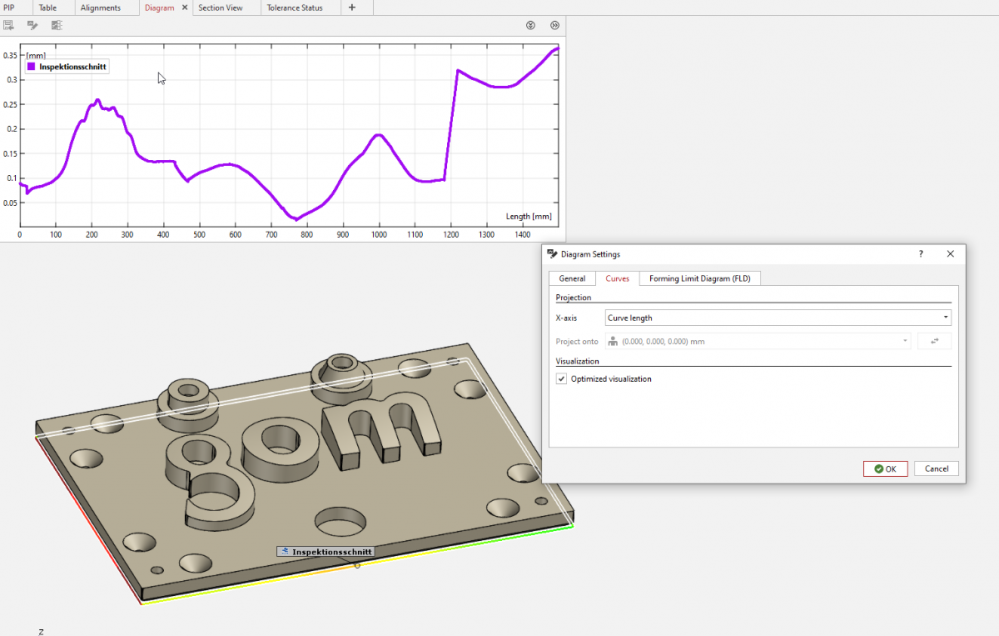Open the Table tab
Screen dimensions: 999x636
[47, 8]
